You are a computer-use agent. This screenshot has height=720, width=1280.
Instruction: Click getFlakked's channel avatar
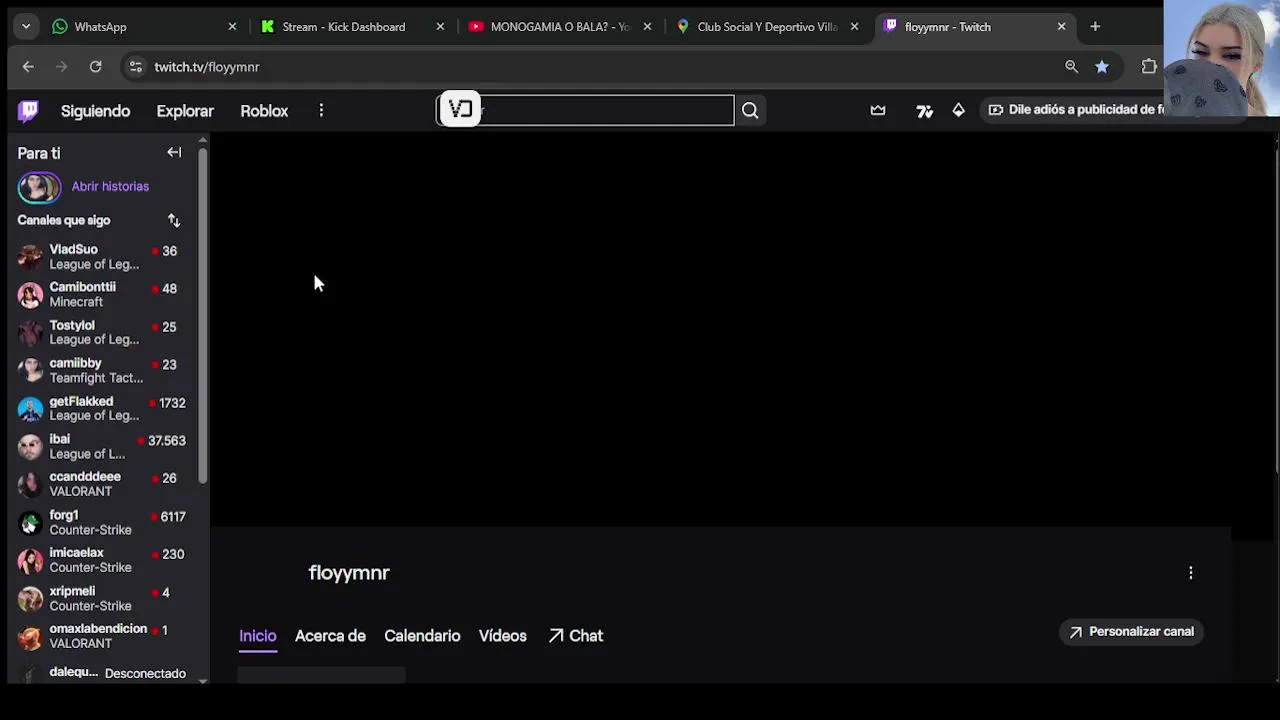(30, 408)
